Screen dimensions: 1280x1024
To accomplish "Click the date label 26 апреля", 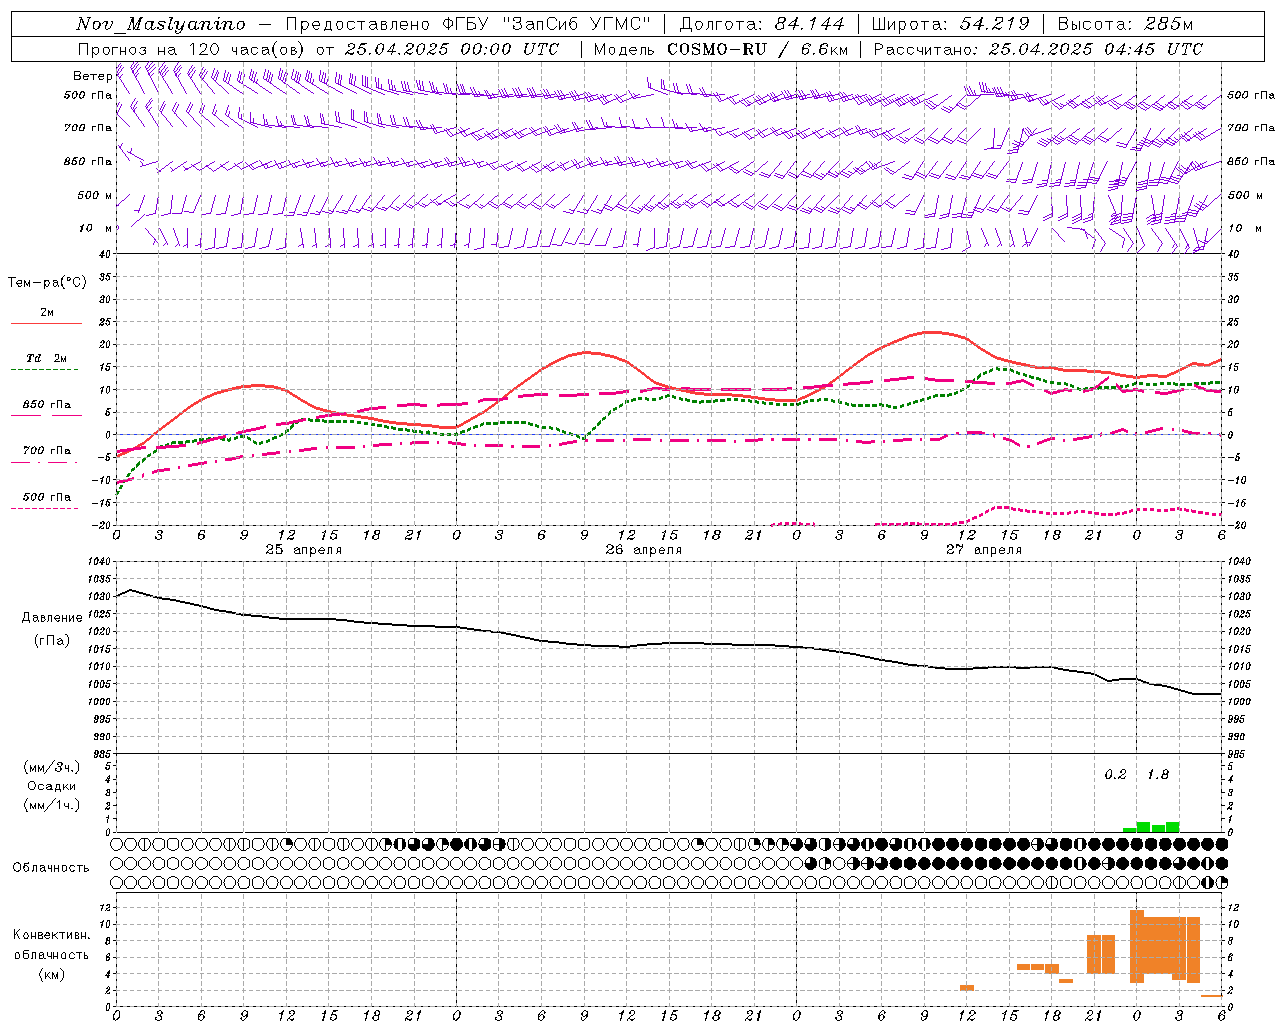I will tap(643, 550).
